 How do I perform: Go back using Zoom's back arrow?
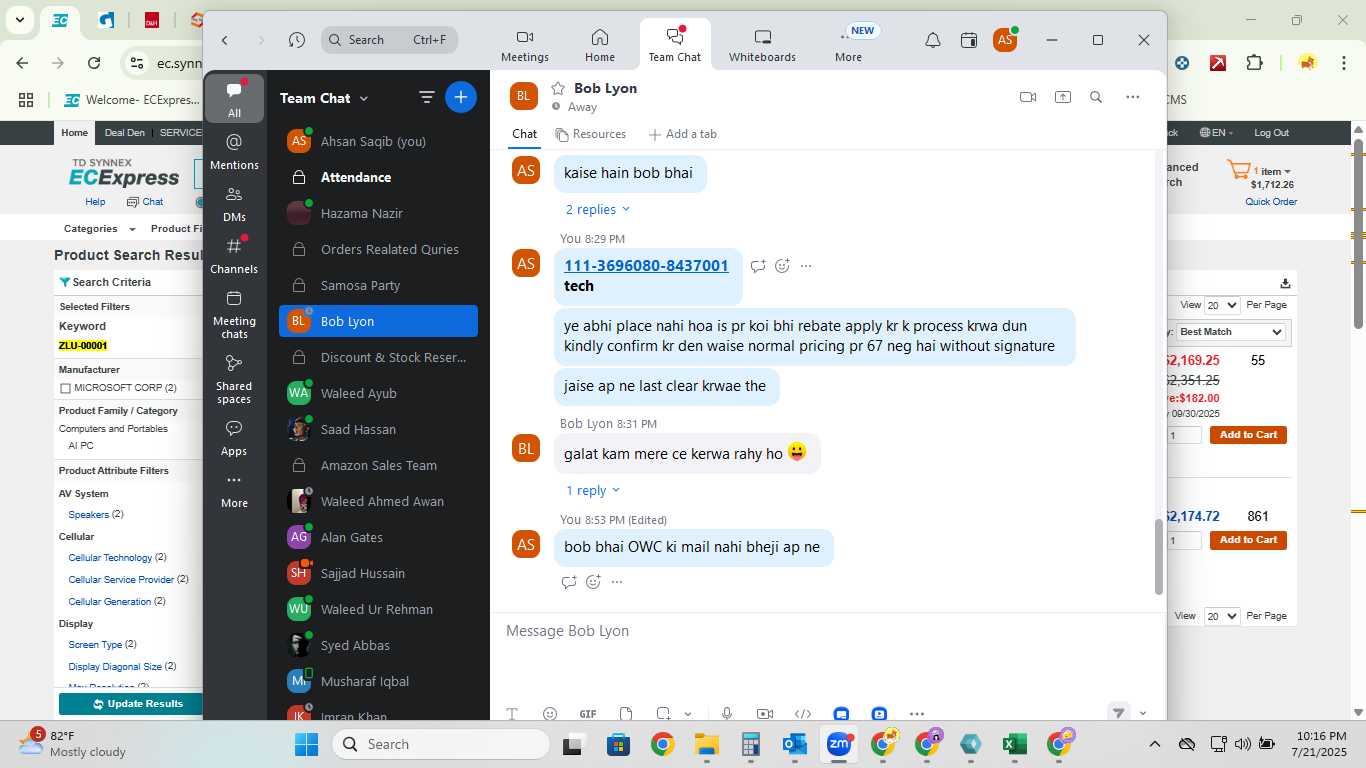[225, 40]
